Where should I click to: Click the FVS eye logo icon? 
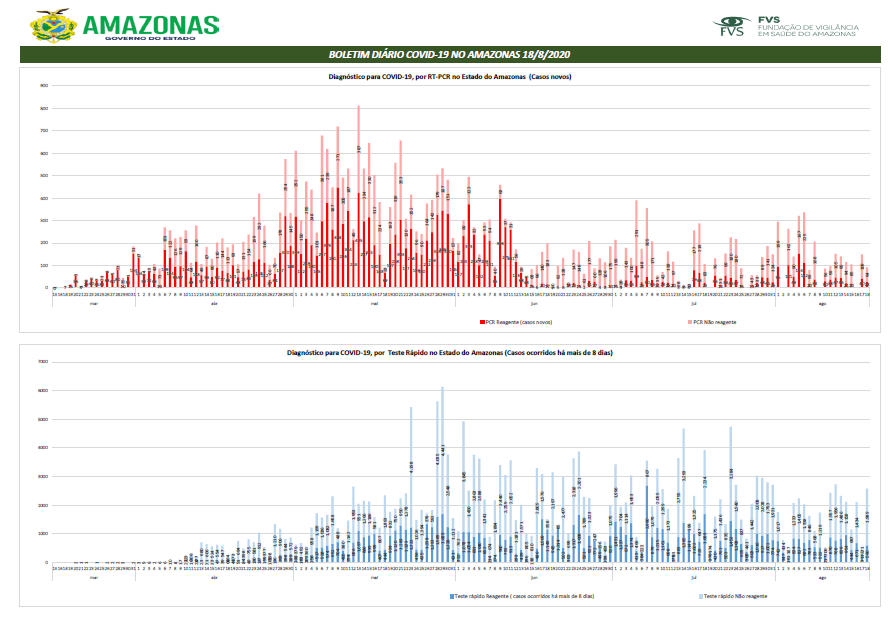(731, 25)
